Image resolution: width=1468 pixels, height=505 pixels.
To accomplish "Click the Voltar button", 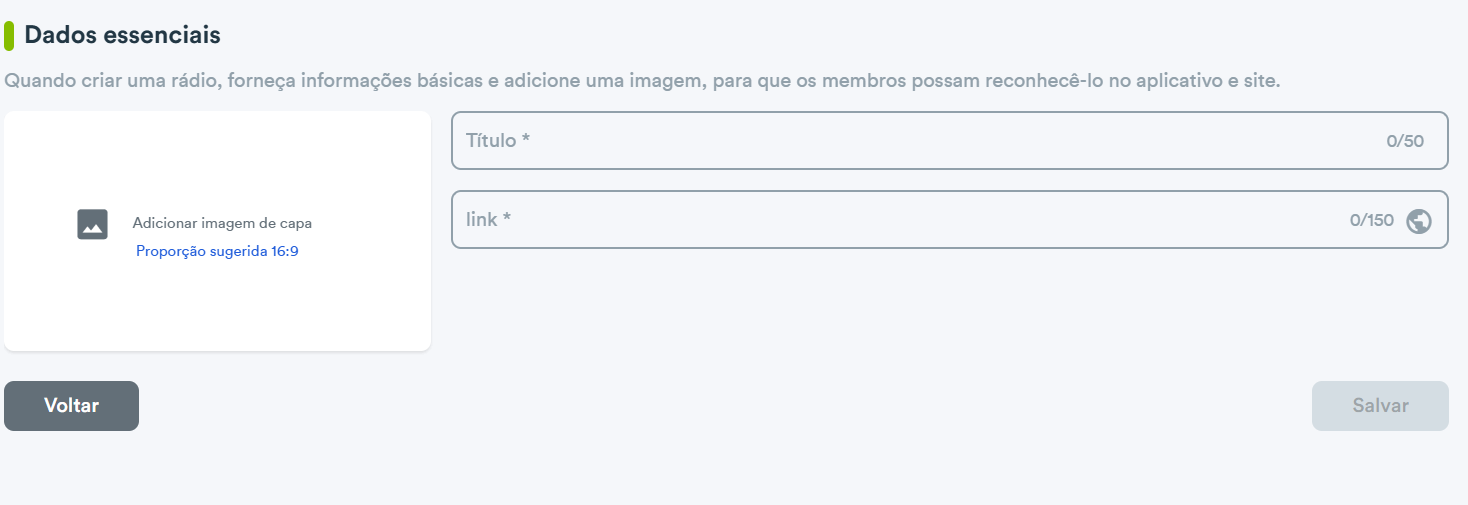I will pos(71,406).
